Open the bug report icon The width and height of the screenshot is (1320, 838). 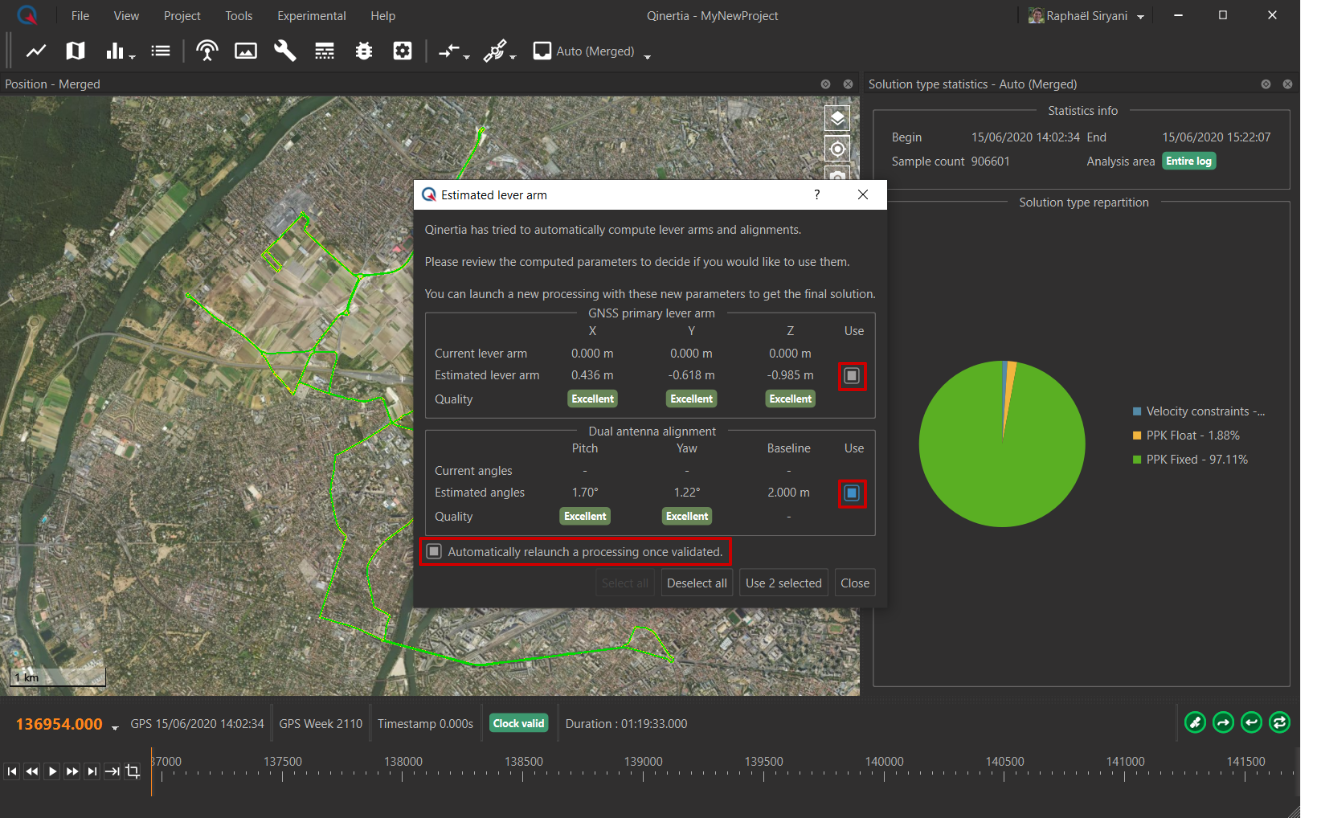click(364, 51)
